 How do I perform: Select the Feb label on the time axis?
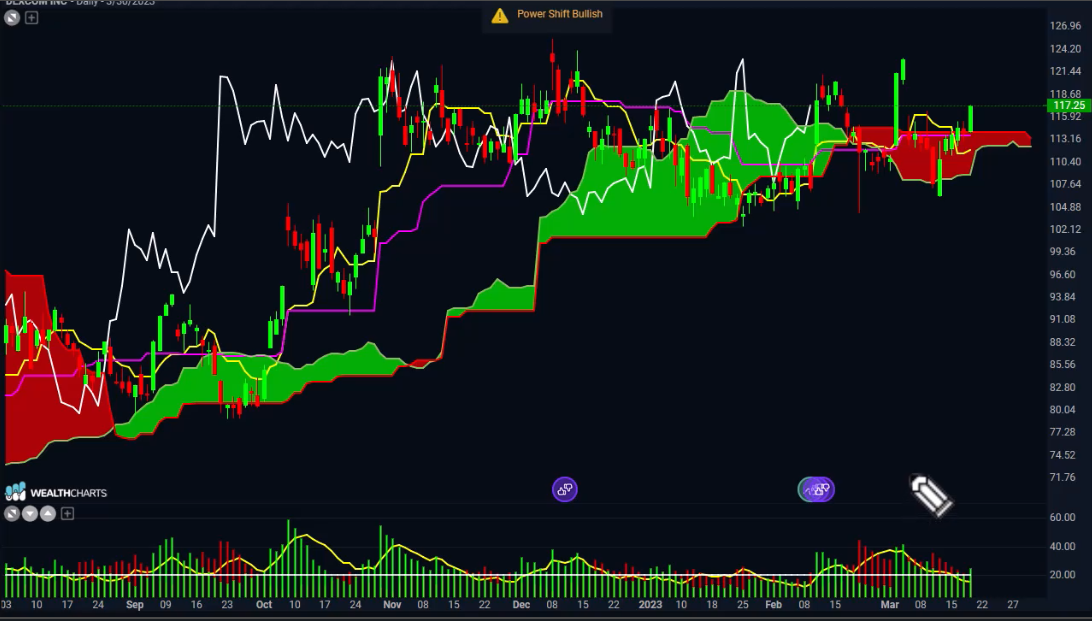point(774,604)
